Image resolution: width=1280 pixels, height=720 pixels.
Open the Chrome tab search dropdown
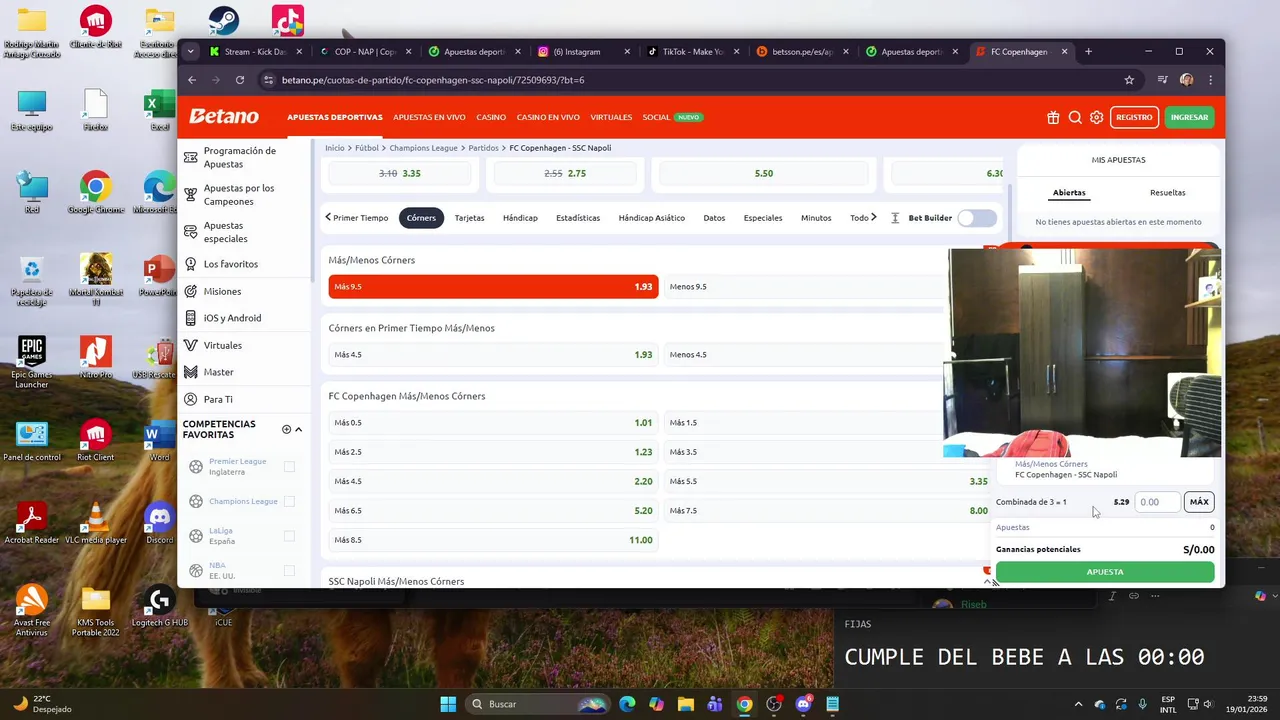(190, 52)
